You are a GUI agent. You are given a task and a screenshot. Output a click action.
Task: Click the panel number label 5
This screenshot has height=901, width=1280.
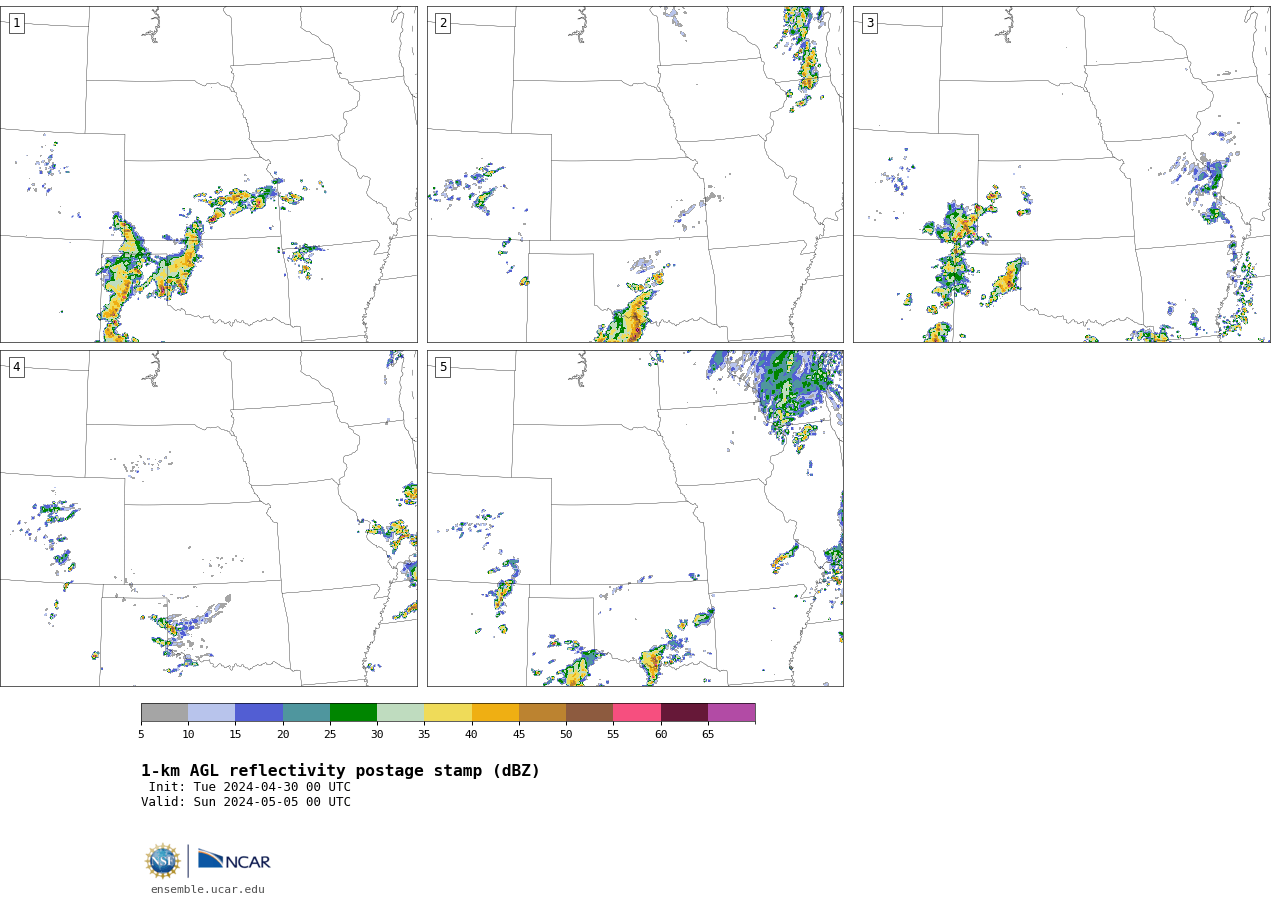[443, 367]
